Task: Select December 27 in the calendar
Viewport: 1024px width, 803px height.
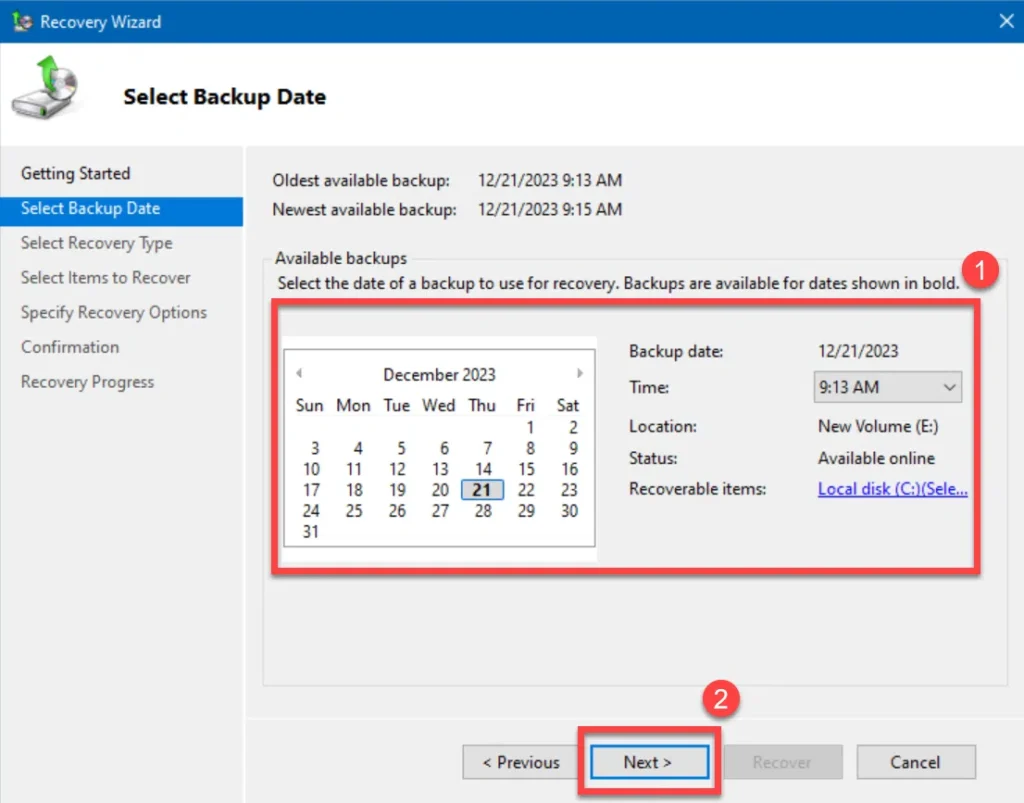Action: 440,511
